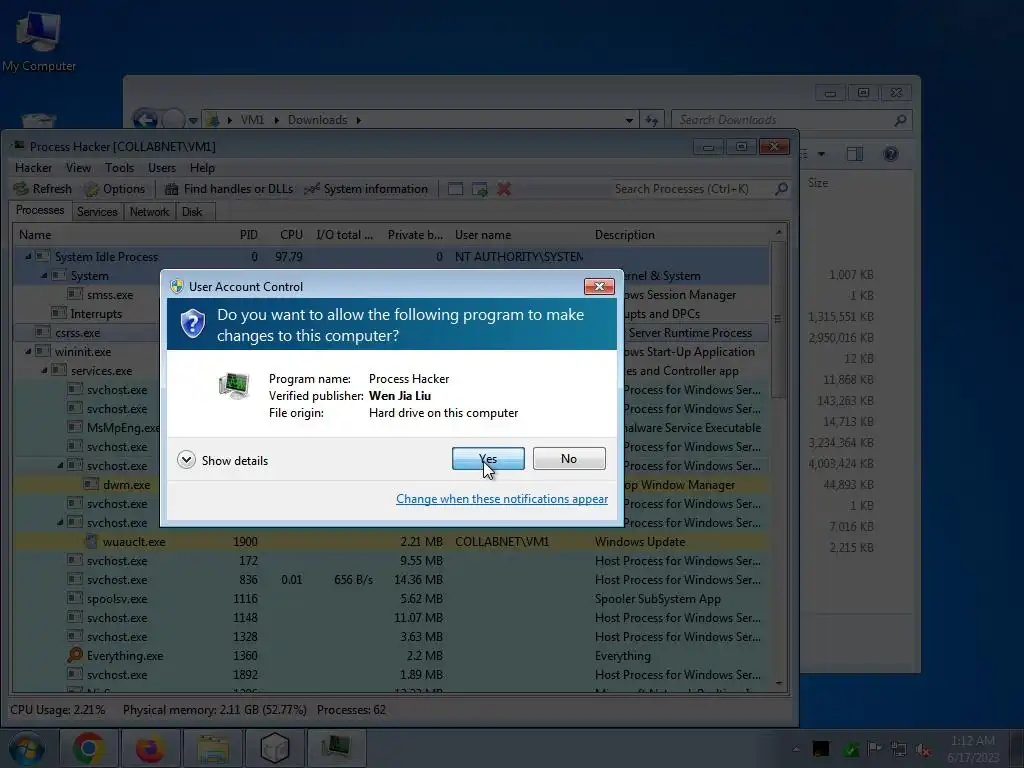Screen dimensions: 1024x768
Task: Click the UAC shield question icon
Action: coord(193,323)
